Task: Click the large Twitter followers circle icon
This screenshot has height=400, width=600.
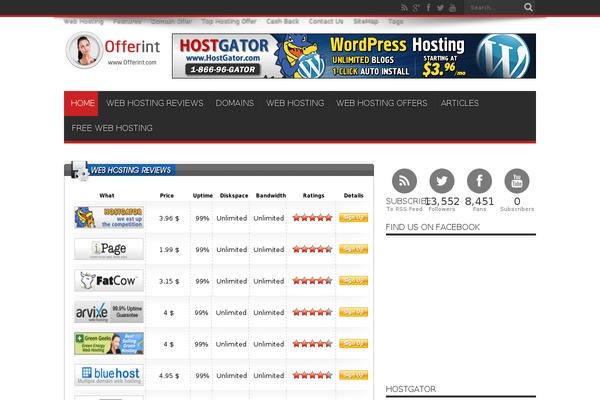Action: point(442,181)
